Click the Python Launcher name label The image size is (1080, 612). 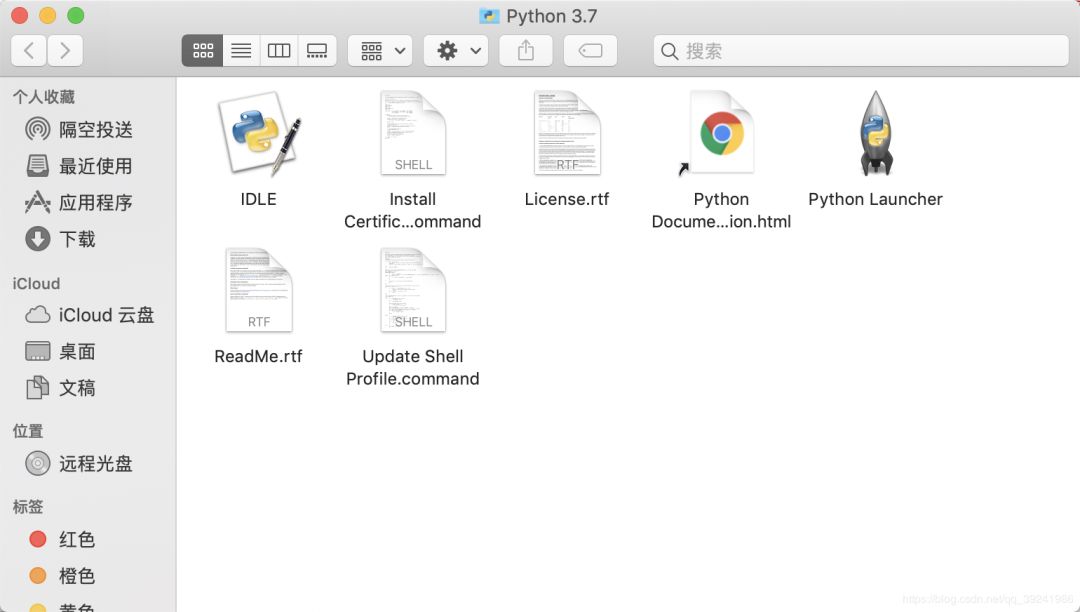[x=875, y=199]
